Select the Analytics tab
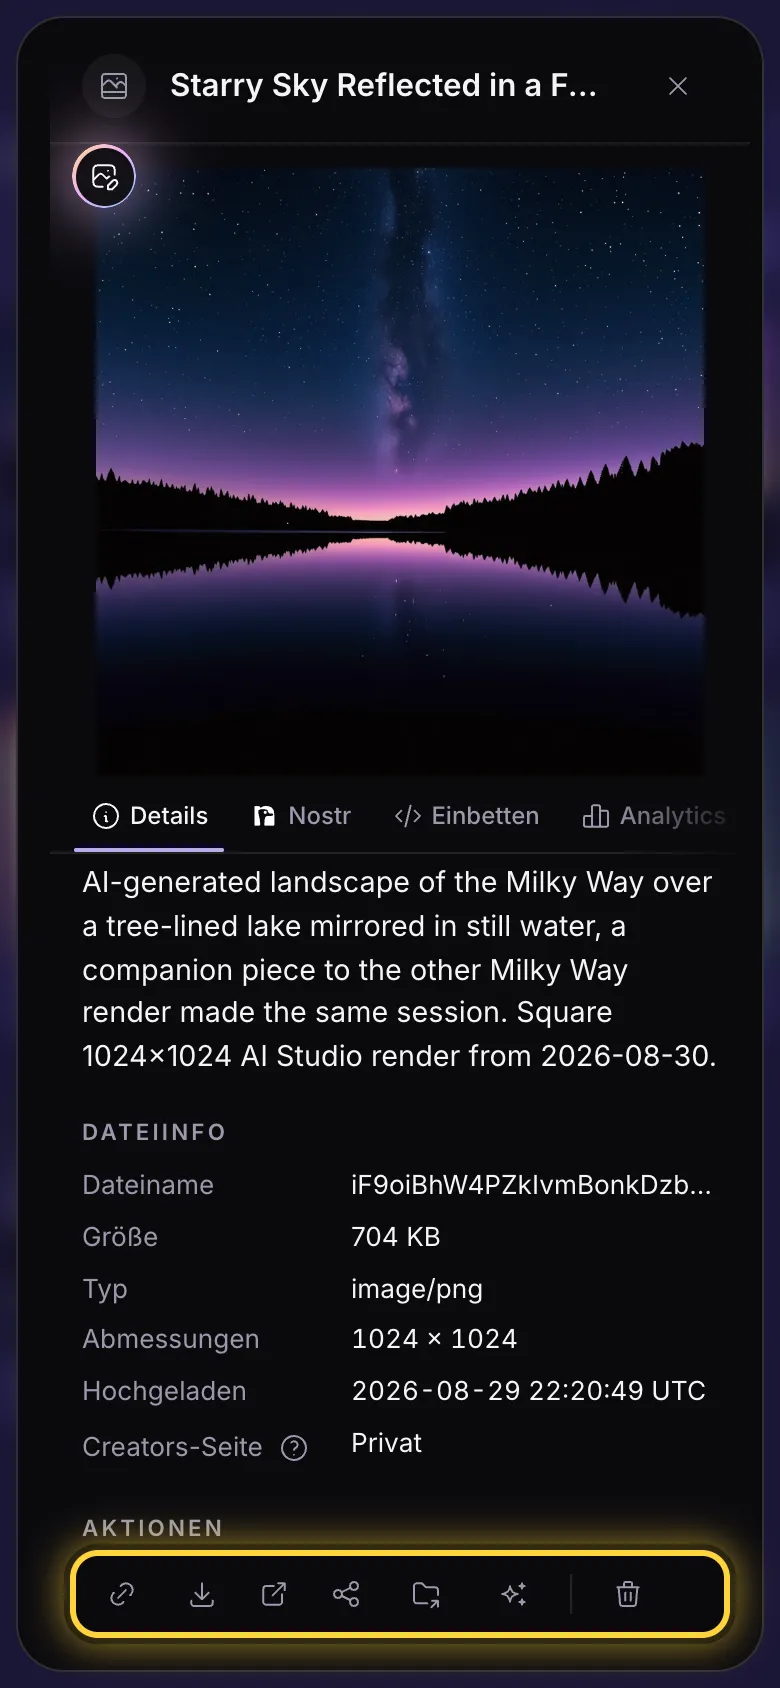Viewport: 780px width, 1688px height. coord(654,816)
